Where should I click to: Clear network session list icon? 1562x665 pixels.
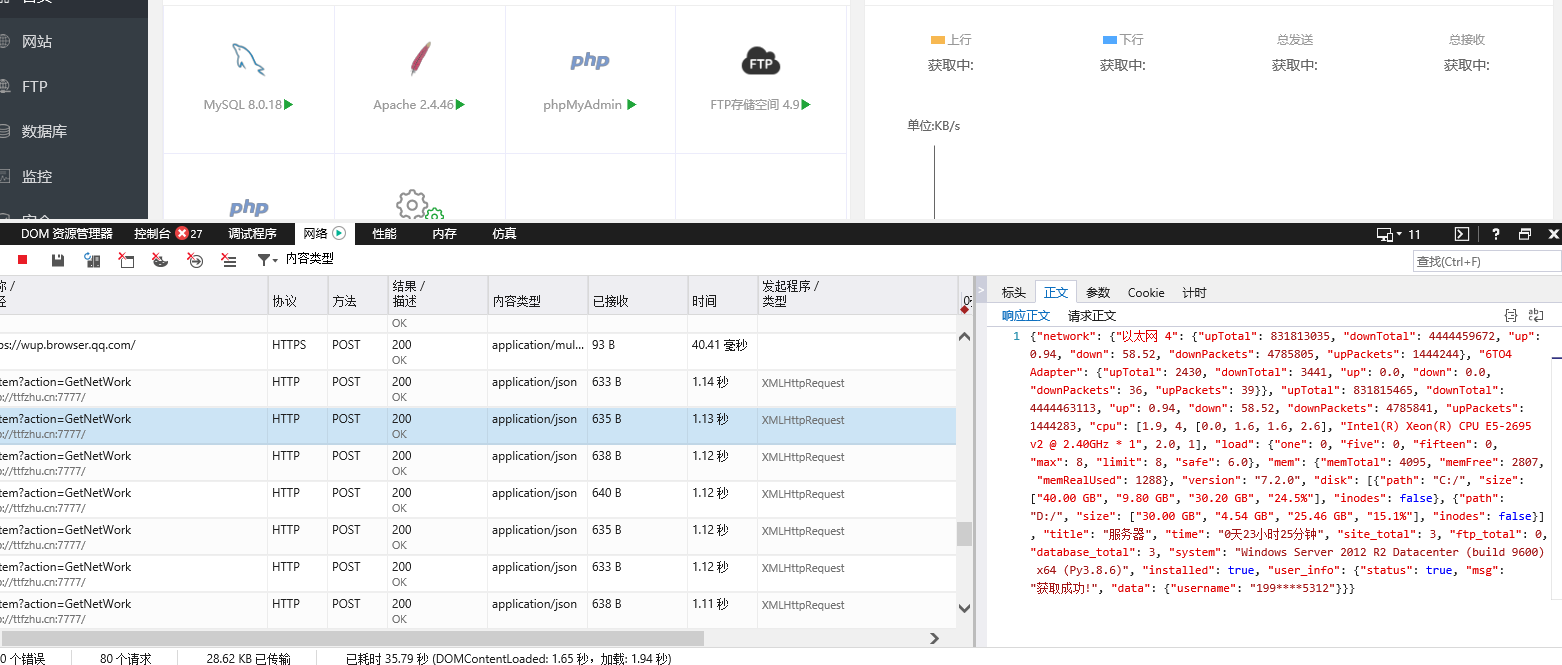click(229, 260)
